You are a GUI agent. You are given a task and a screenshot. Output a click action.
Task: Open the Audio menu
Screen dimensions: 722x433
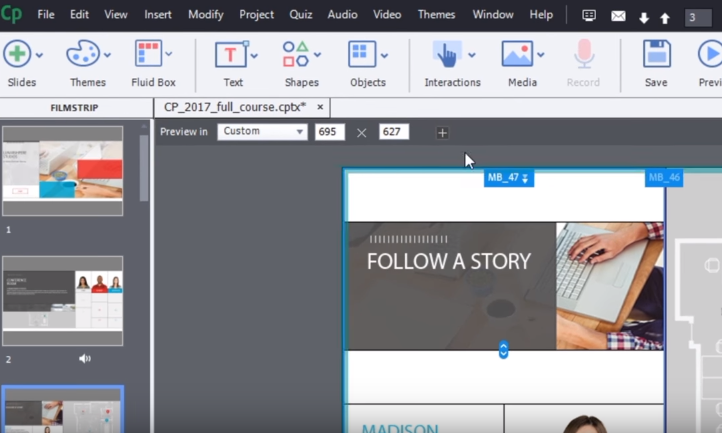343,15
